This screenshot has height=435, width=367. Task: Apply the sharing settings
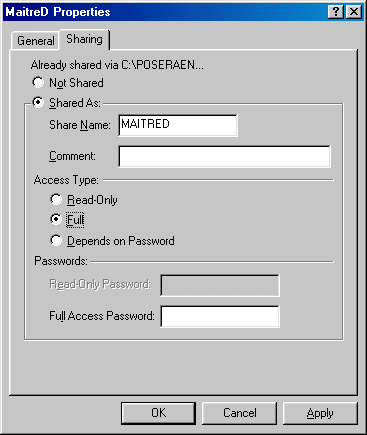320,413
